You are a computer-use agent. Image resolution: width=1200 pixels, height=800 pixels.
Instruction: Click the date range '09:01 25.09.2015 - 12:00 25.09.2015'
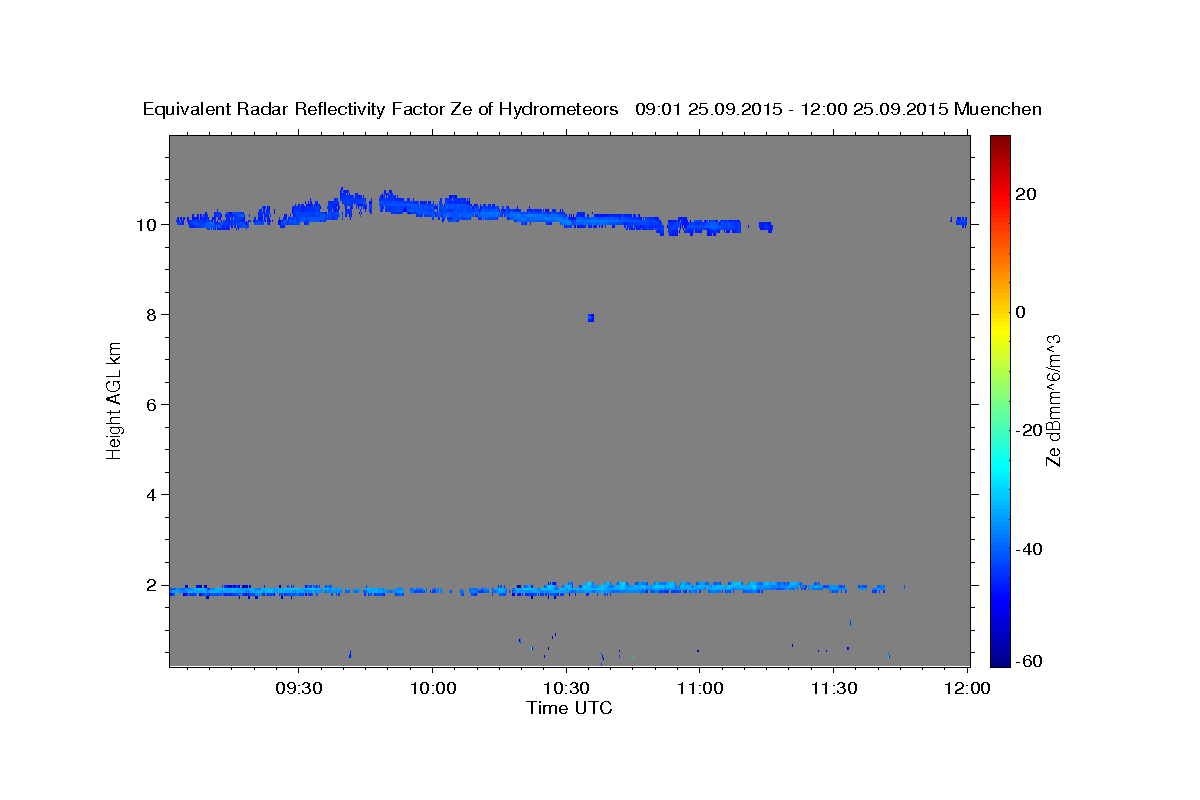tap(792, 109)
